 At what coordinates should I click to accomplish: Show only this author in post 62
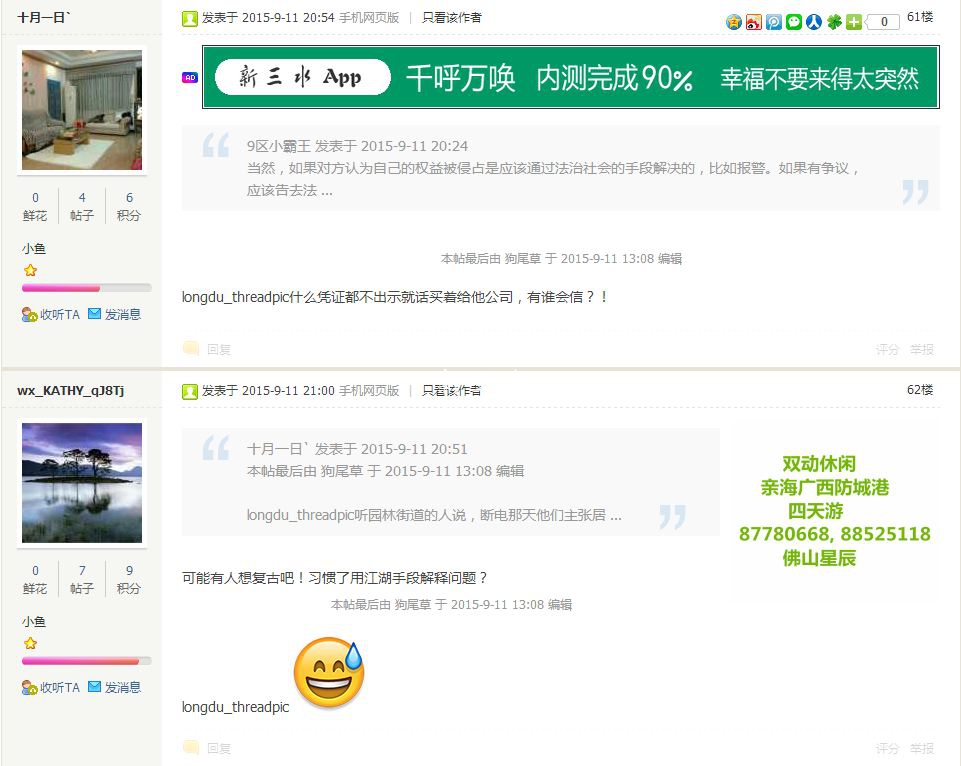451,390
